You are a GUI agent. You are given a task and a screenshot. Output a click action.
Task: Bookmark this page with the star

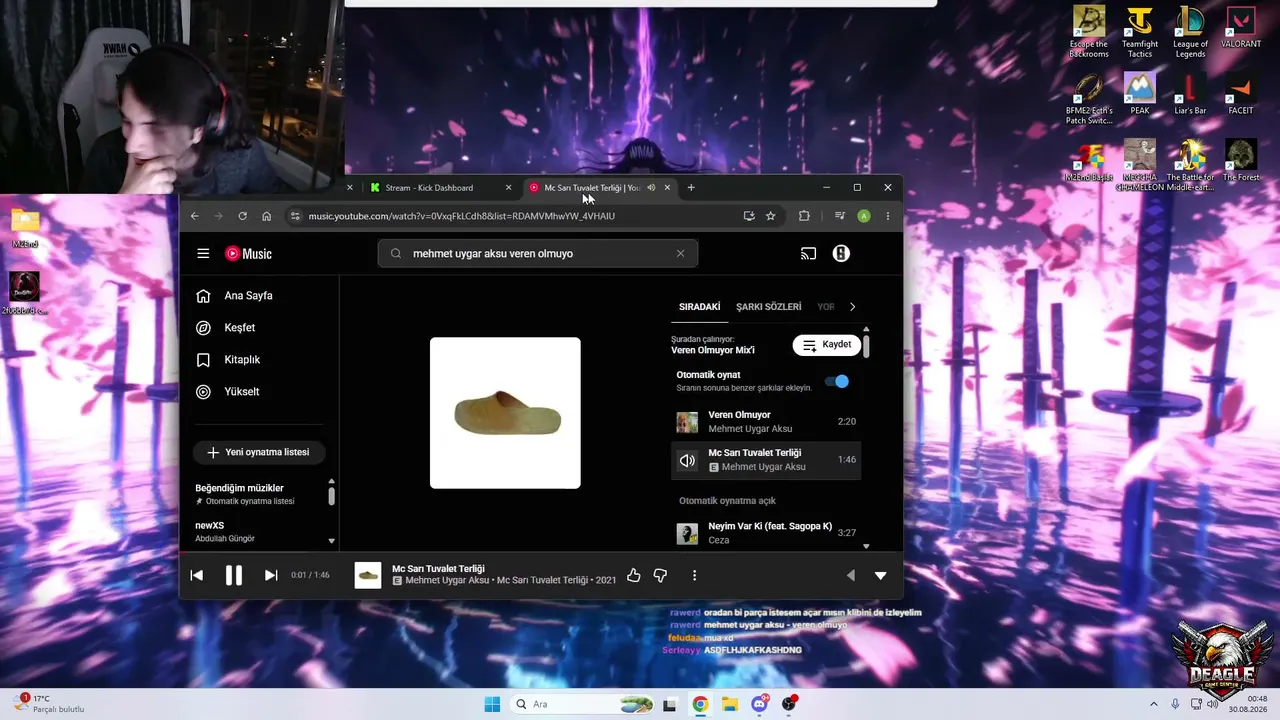tap(771, 216)
